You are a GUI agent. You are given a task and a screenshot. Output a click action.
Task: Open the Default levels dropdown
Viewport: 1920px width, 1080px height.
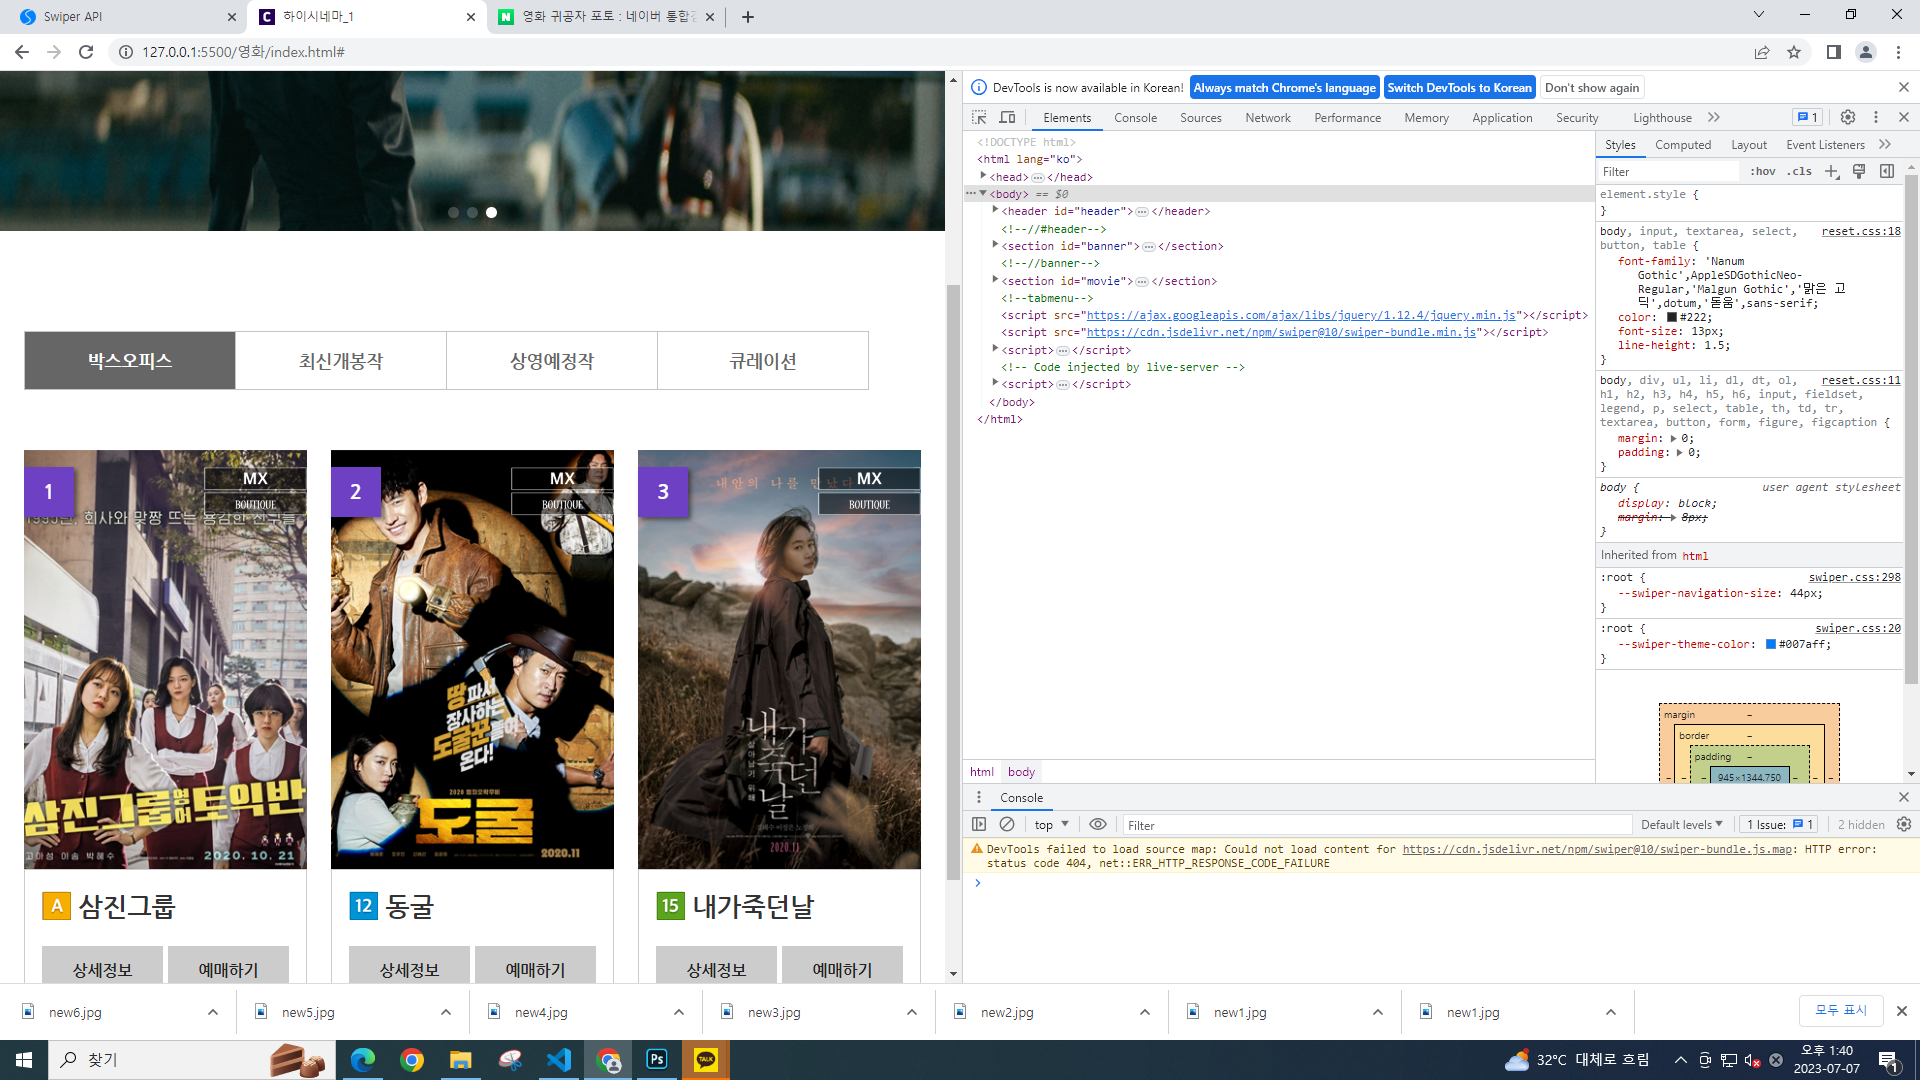pyautogui.click(x=1681, y=824)
